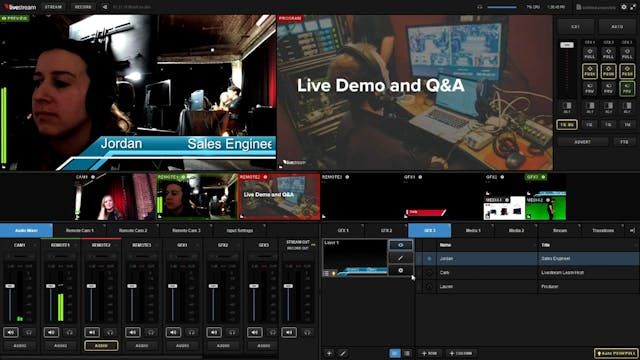Image resolution: width=640 pixels, height=360 pixels.
Task: Select the MEDIA2 green screen thumbnail
Action: tap(546, 208)
